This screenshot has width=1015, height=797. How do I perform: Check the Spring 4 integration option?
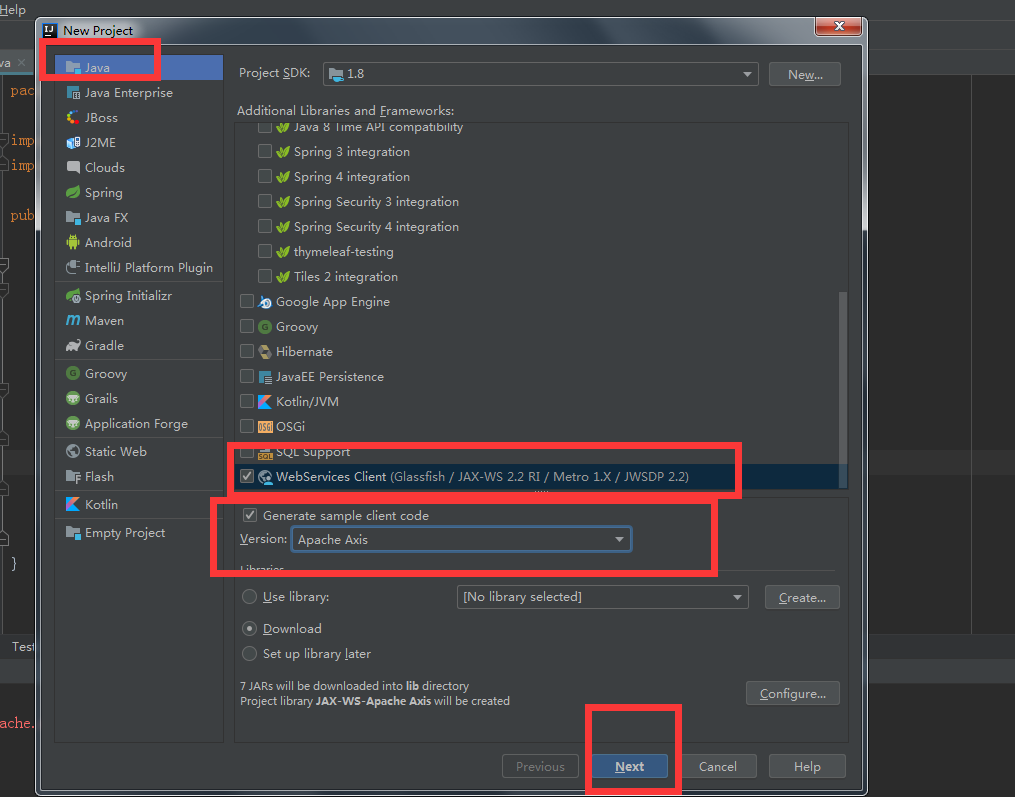tap(265, 176)
